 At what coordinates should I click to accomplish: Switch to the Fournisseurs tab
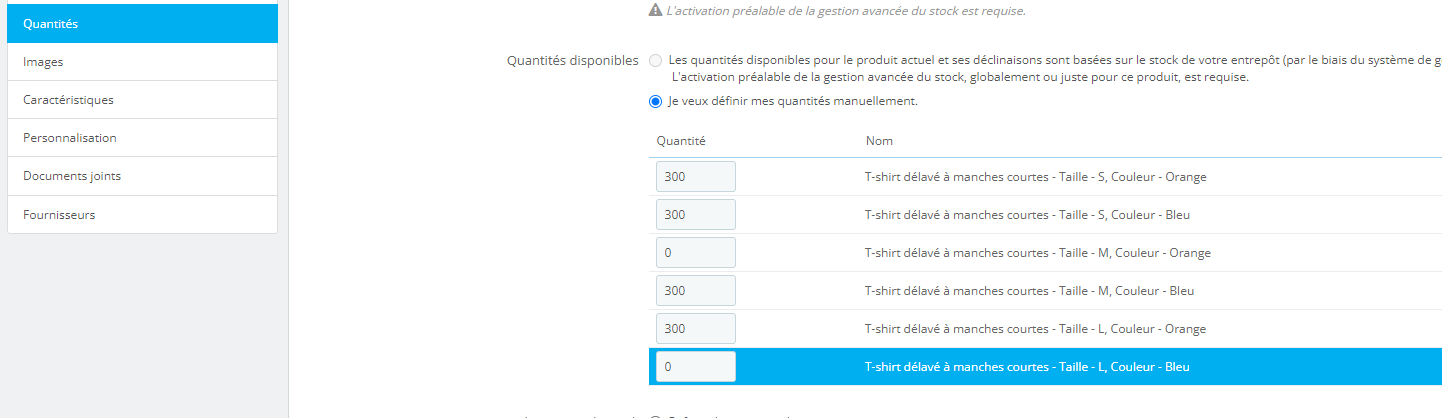point(142,214)
